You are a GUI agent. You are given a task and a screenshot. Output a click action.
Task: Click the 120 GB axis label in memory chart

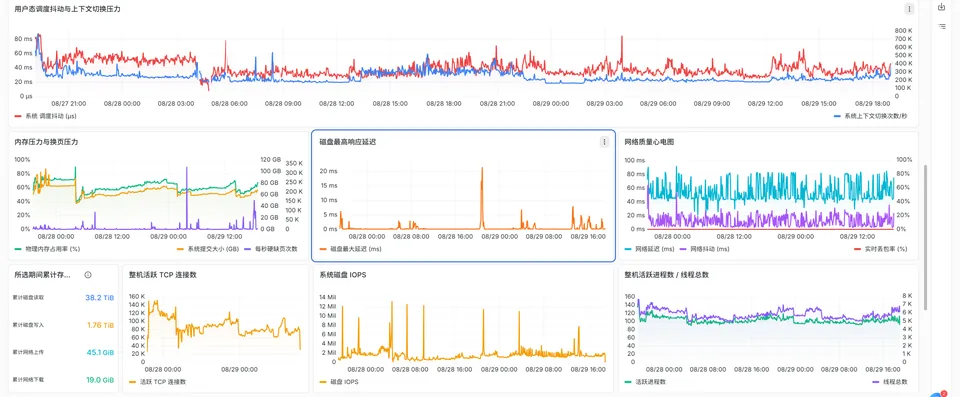pos(270,159)
